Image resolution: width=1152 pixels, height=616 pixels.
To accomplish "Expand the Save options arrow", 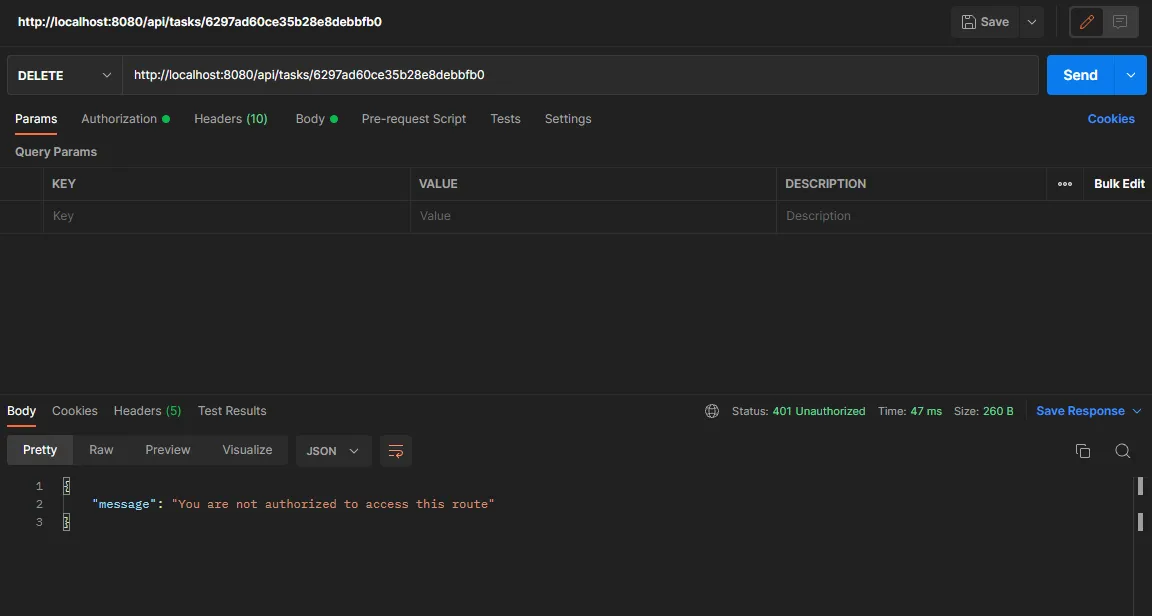I will [1032, 22].
